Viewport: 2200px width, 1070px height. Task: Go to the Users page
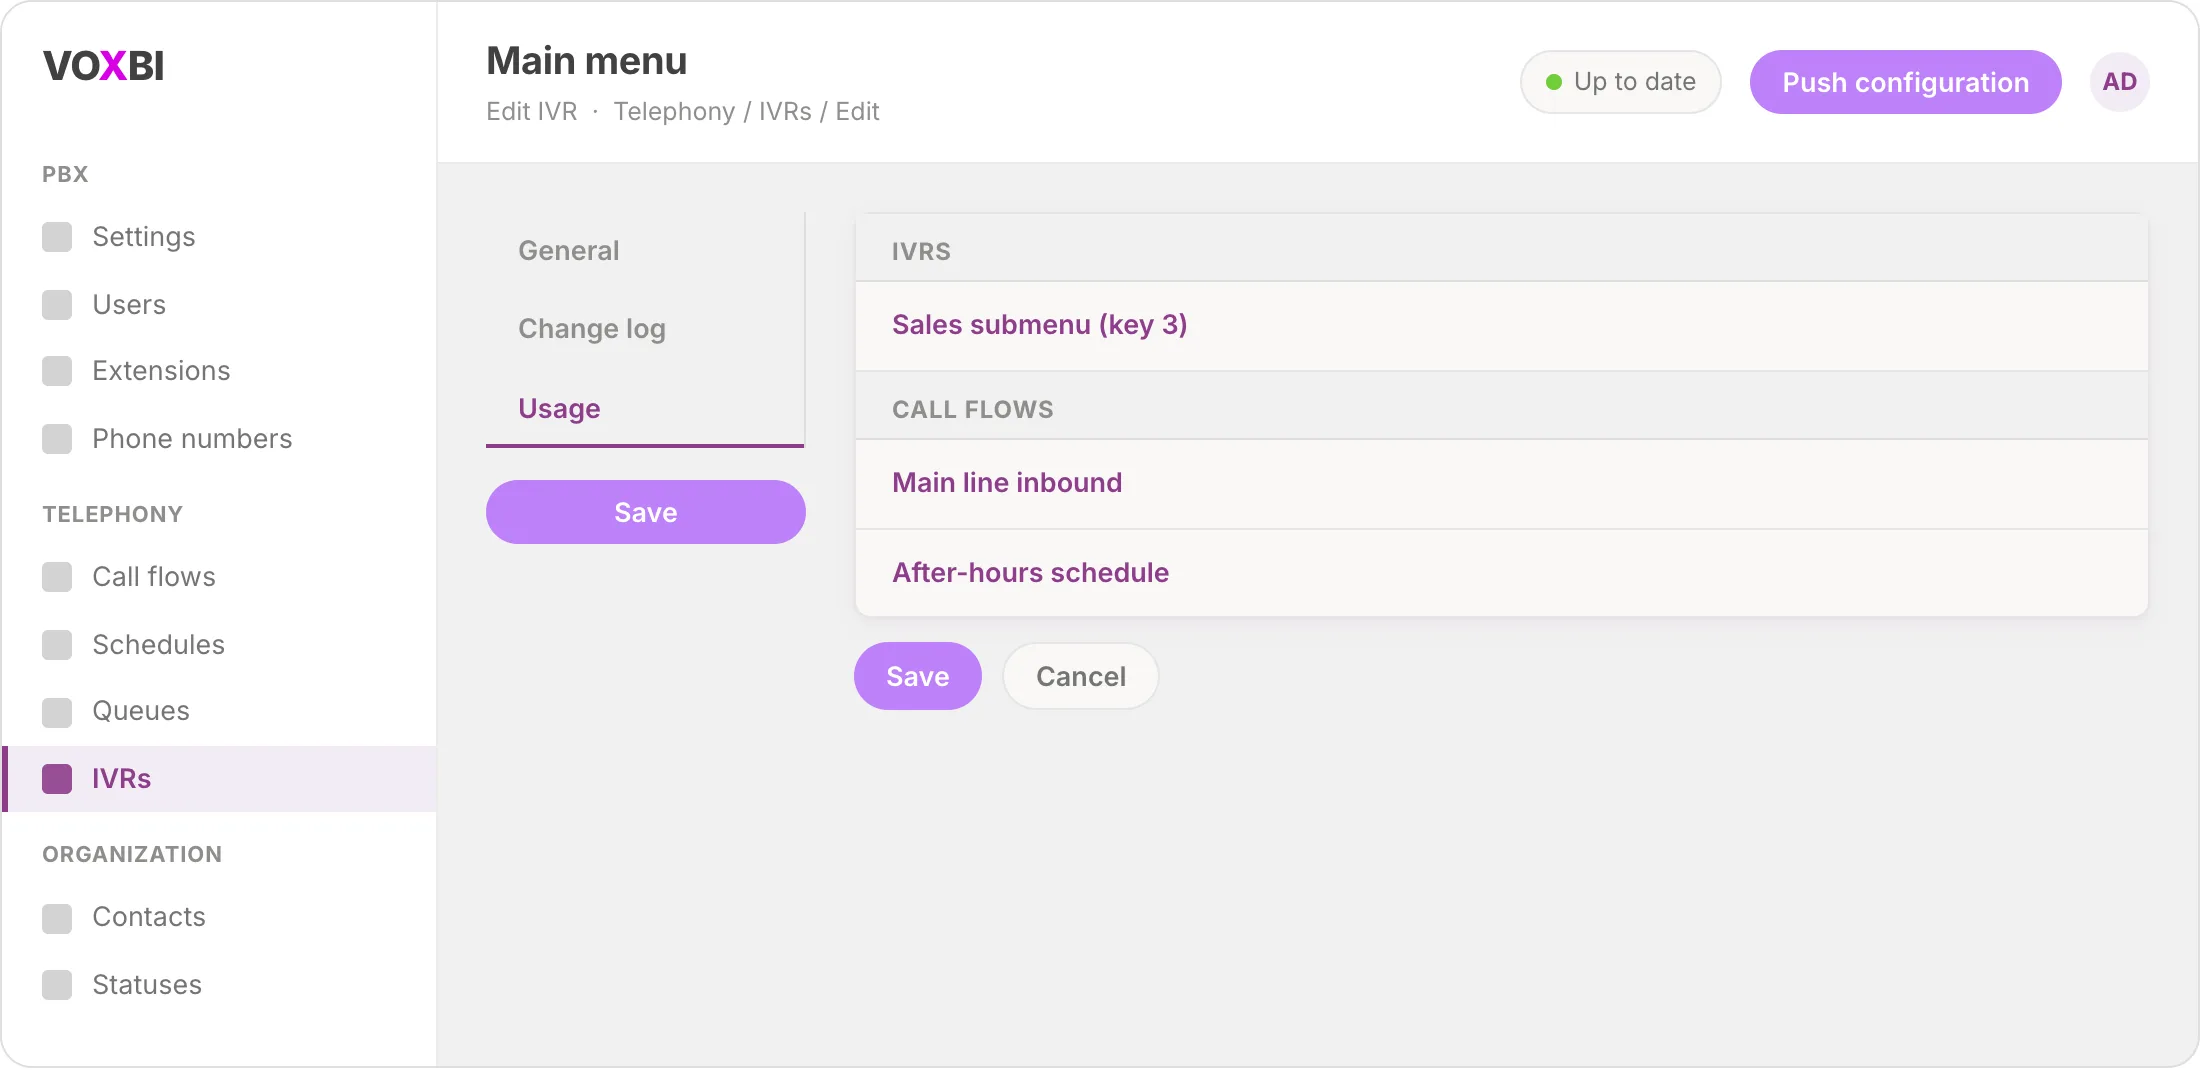[x=219, y=305]
